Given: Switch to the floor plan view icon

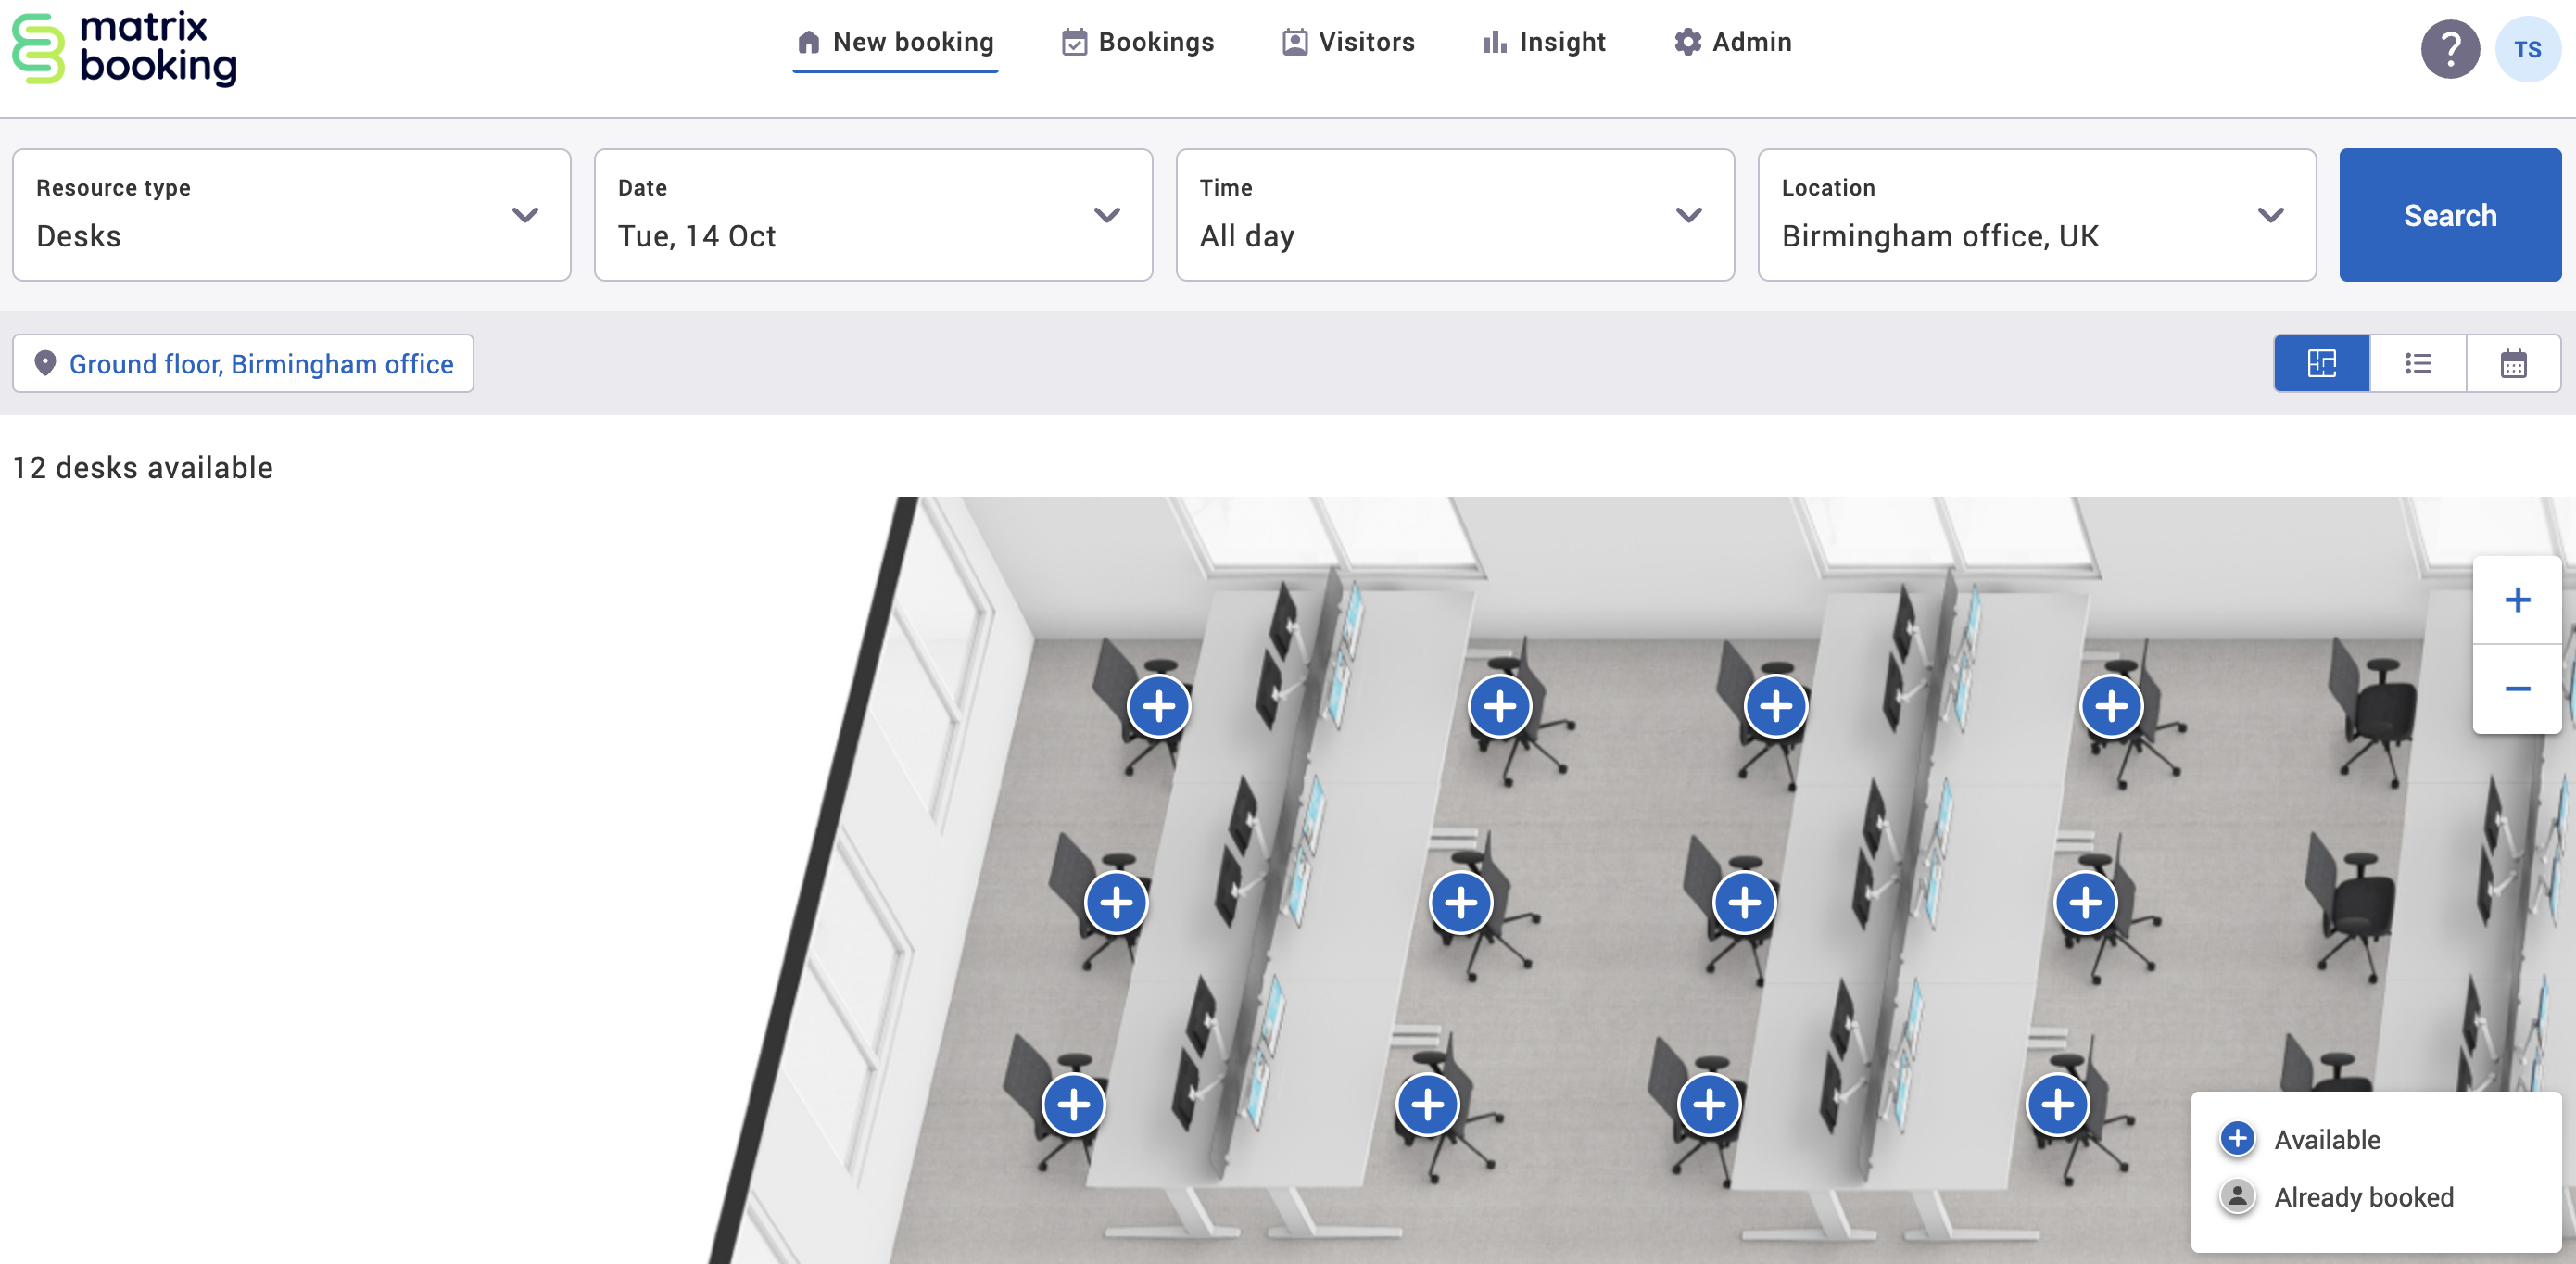Looking at the screenshot, I should click(2321, 363).
